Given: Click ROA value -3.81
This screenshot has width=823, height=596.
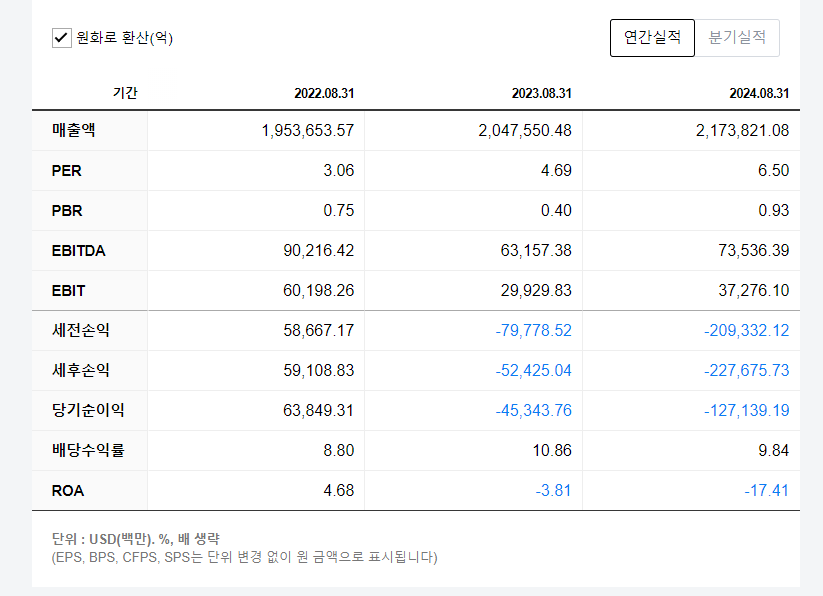Looking at the screenshot, I should click(553, 491).
